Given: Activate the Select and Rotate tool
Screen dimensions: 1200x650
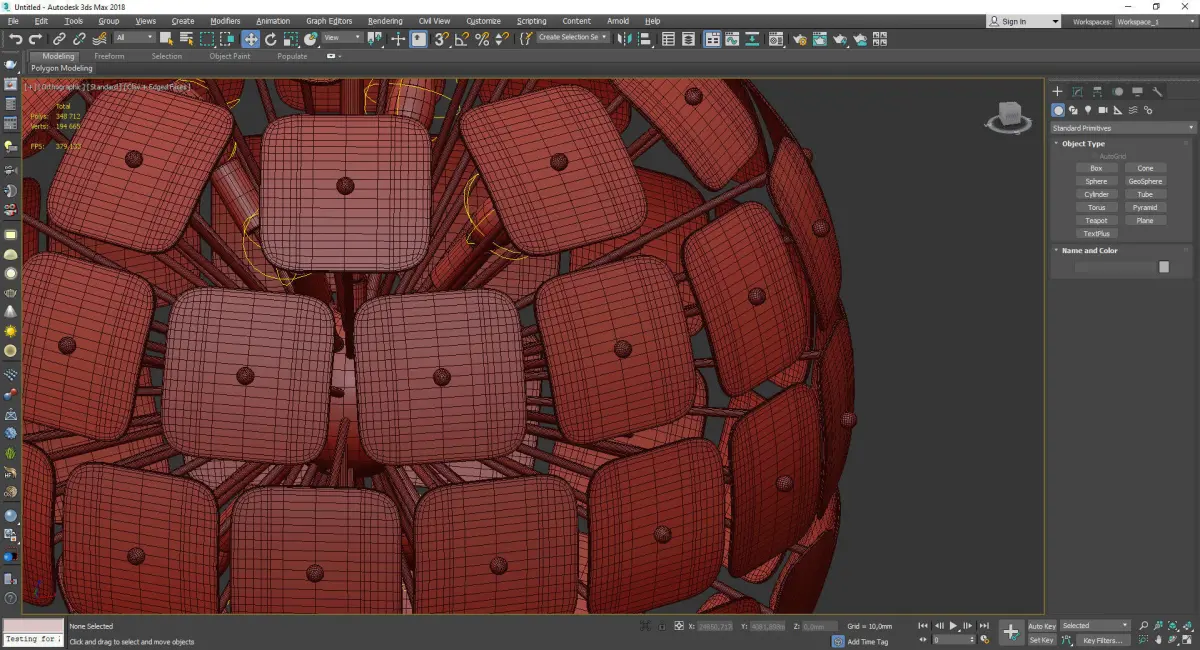Looking at the screenshot, I should tap(270, 39).
